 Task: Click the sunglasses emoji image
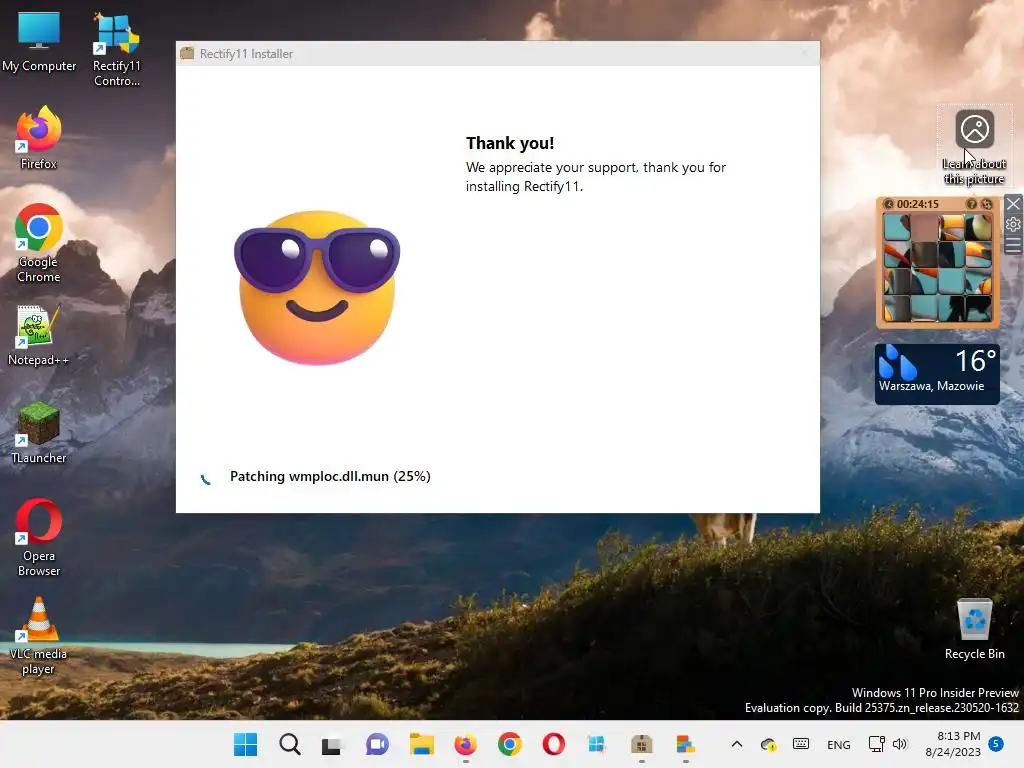[317, 287]
